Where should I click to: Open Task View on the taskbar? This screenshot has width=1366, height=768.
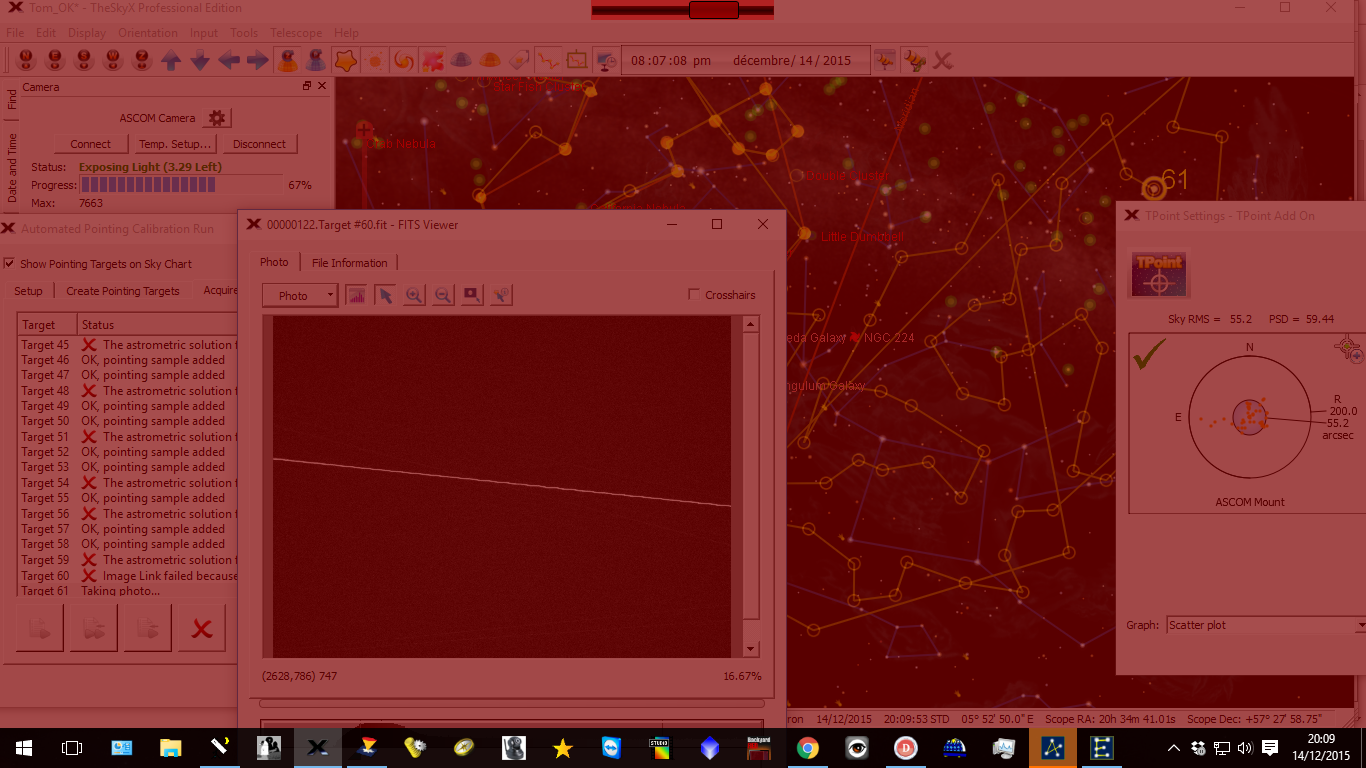[71, 747]
